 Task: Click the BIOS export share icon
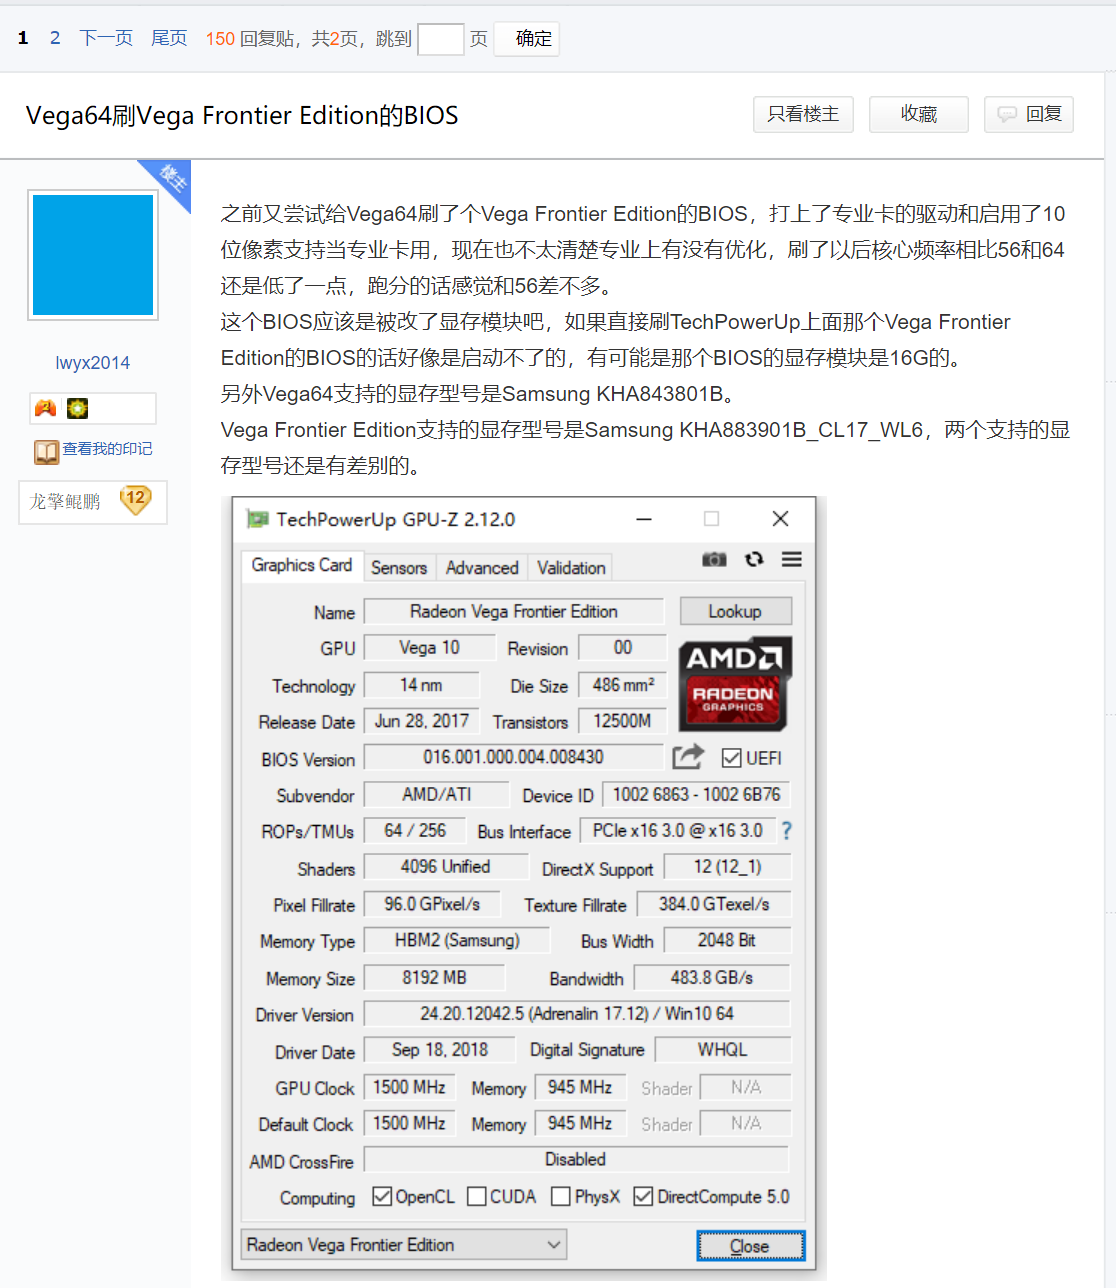tap(688, 757)
